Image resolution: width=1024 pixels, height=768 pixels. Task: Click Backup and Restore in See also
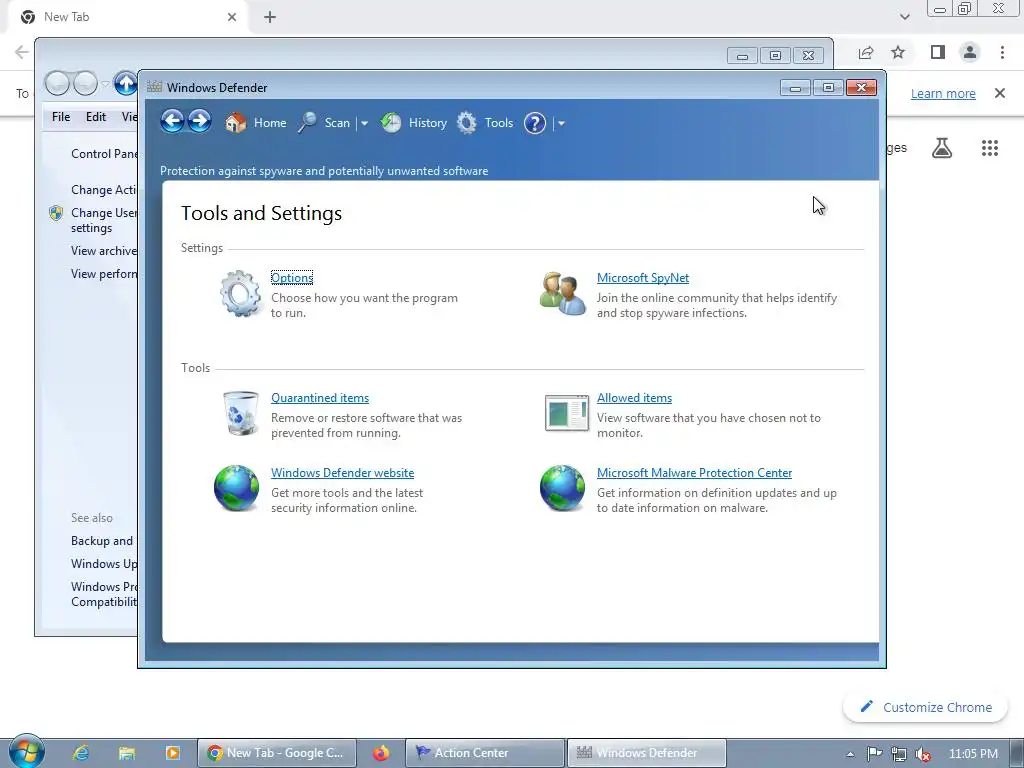(102, 541)
